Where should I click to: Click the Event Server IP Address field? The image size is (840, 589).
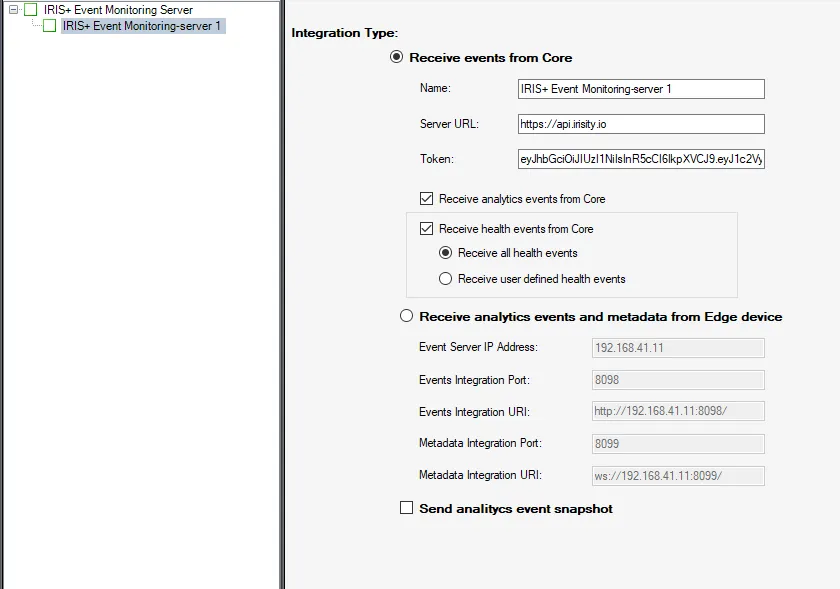coord(678,348)
